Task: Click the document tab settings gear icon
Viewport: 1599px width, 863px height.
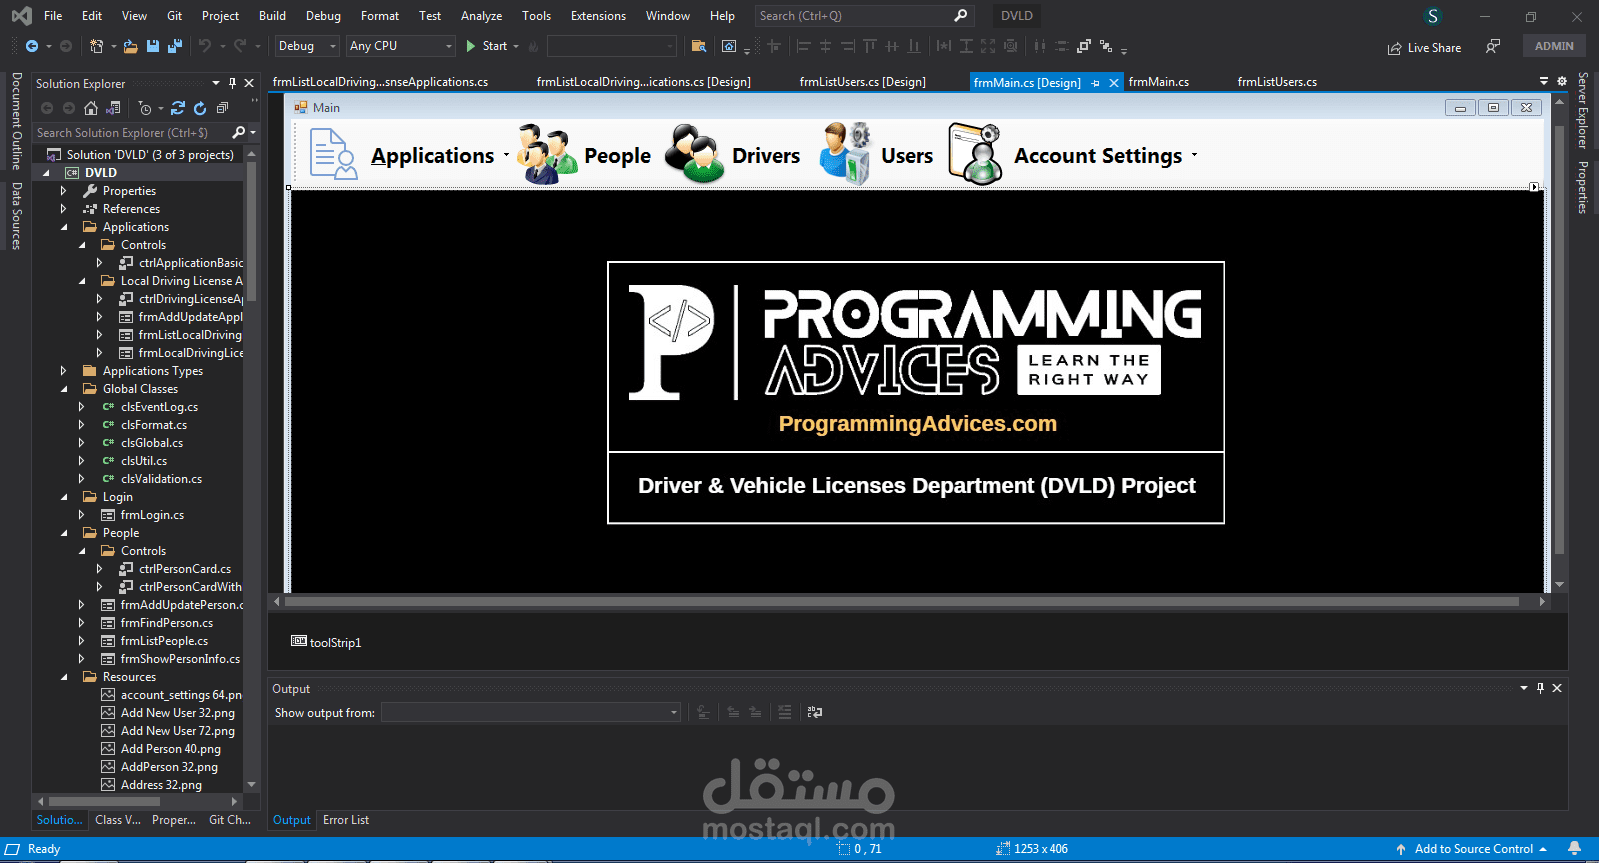Action: point(1562,81)
